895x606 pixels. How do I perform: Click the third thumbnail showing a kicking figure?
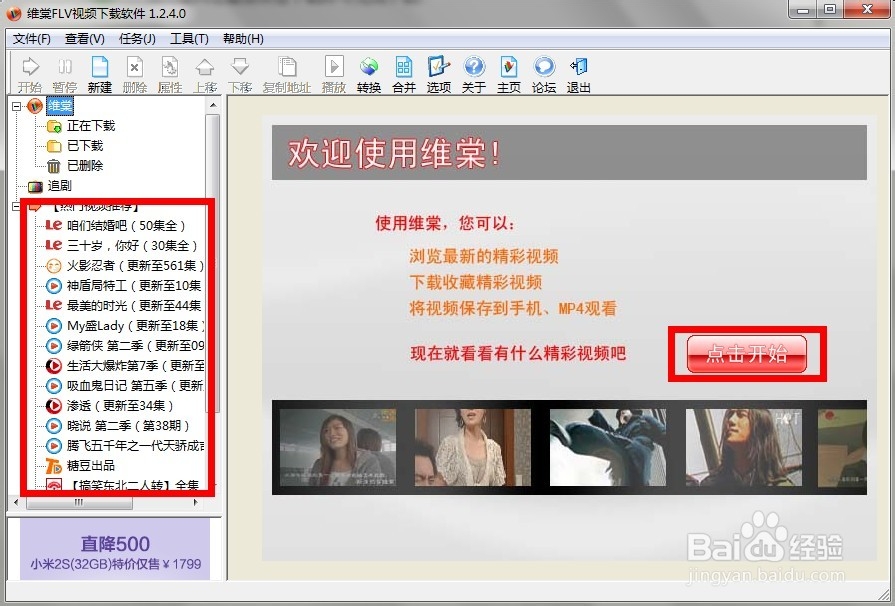click(608, 447)
